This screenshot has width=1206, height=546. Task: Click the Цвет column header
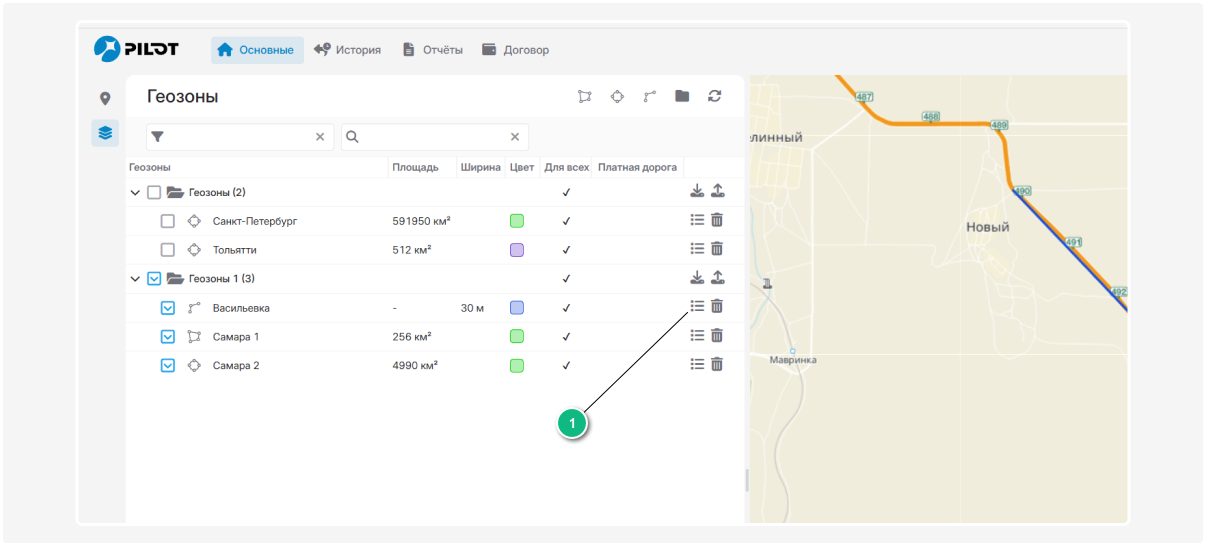[x=522, y=167]
